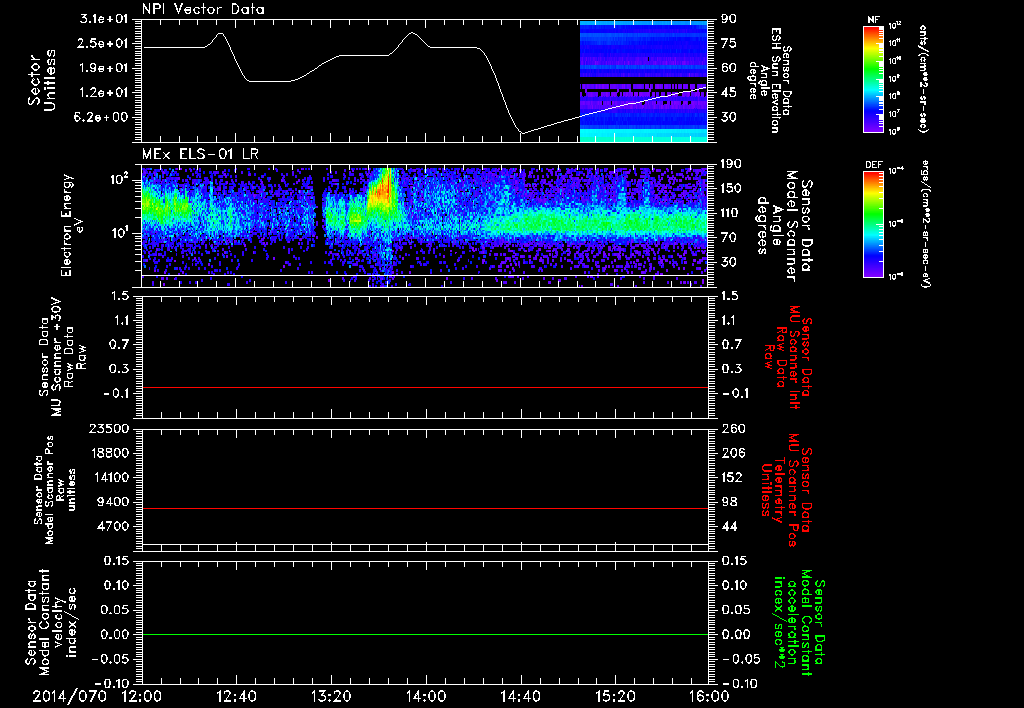Click the "14:40" time axis label
This screenshot has height=708, width=1024.
tap(520, 696)
